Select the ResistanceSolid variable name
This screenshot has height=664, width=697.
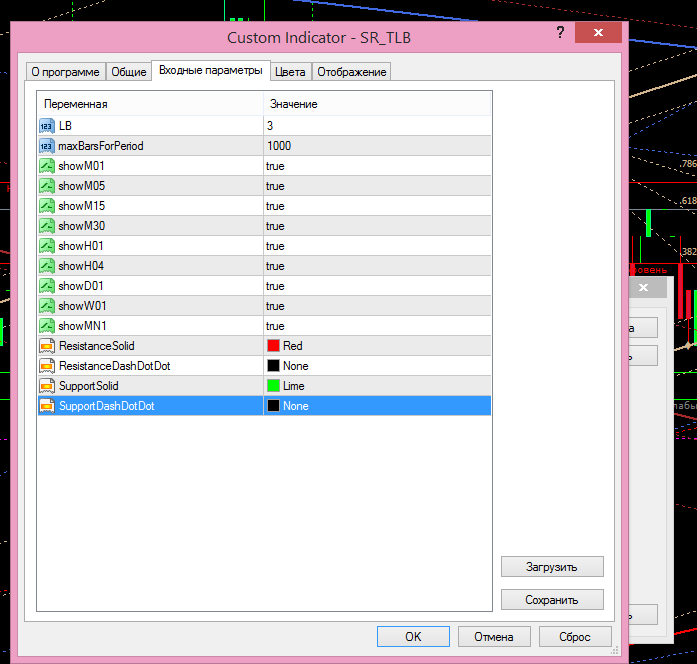[x=96, y=346]
